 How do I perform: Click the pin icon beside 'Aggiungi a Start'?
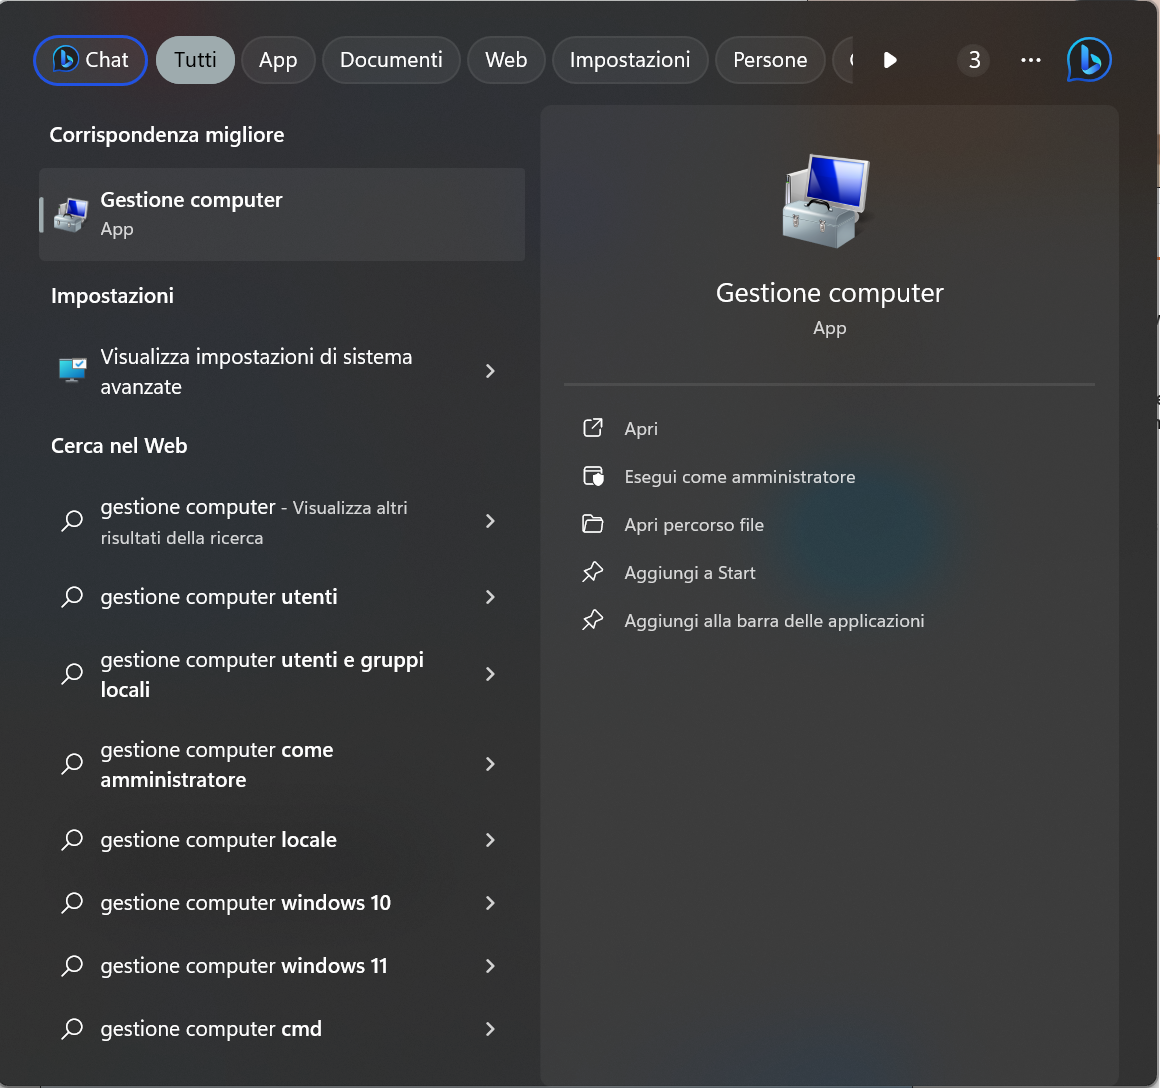593,572
